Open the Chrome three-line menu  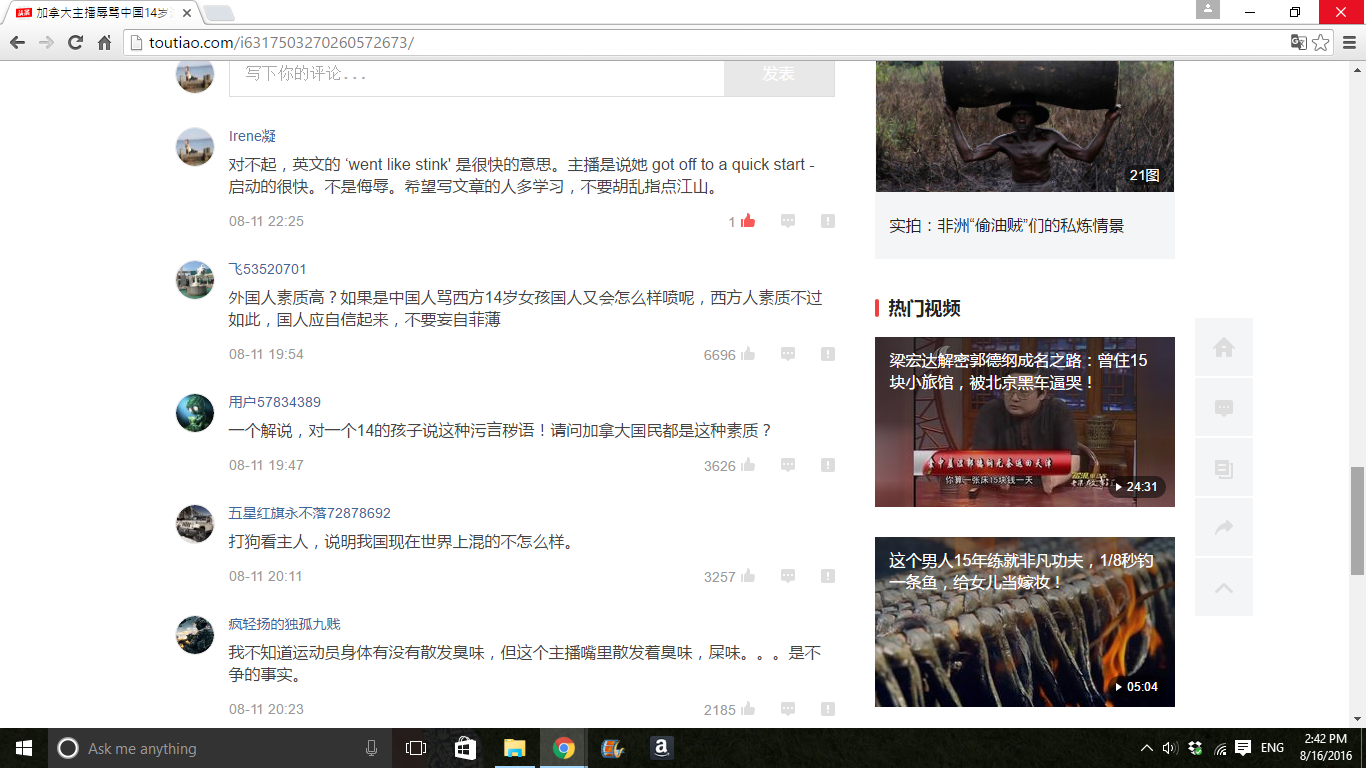pos(1349,42)
